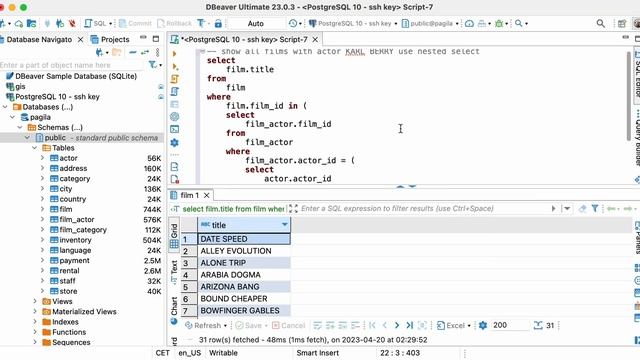Close the Database Navigator tab
The image size is (640, 360).
coord(80,39)
